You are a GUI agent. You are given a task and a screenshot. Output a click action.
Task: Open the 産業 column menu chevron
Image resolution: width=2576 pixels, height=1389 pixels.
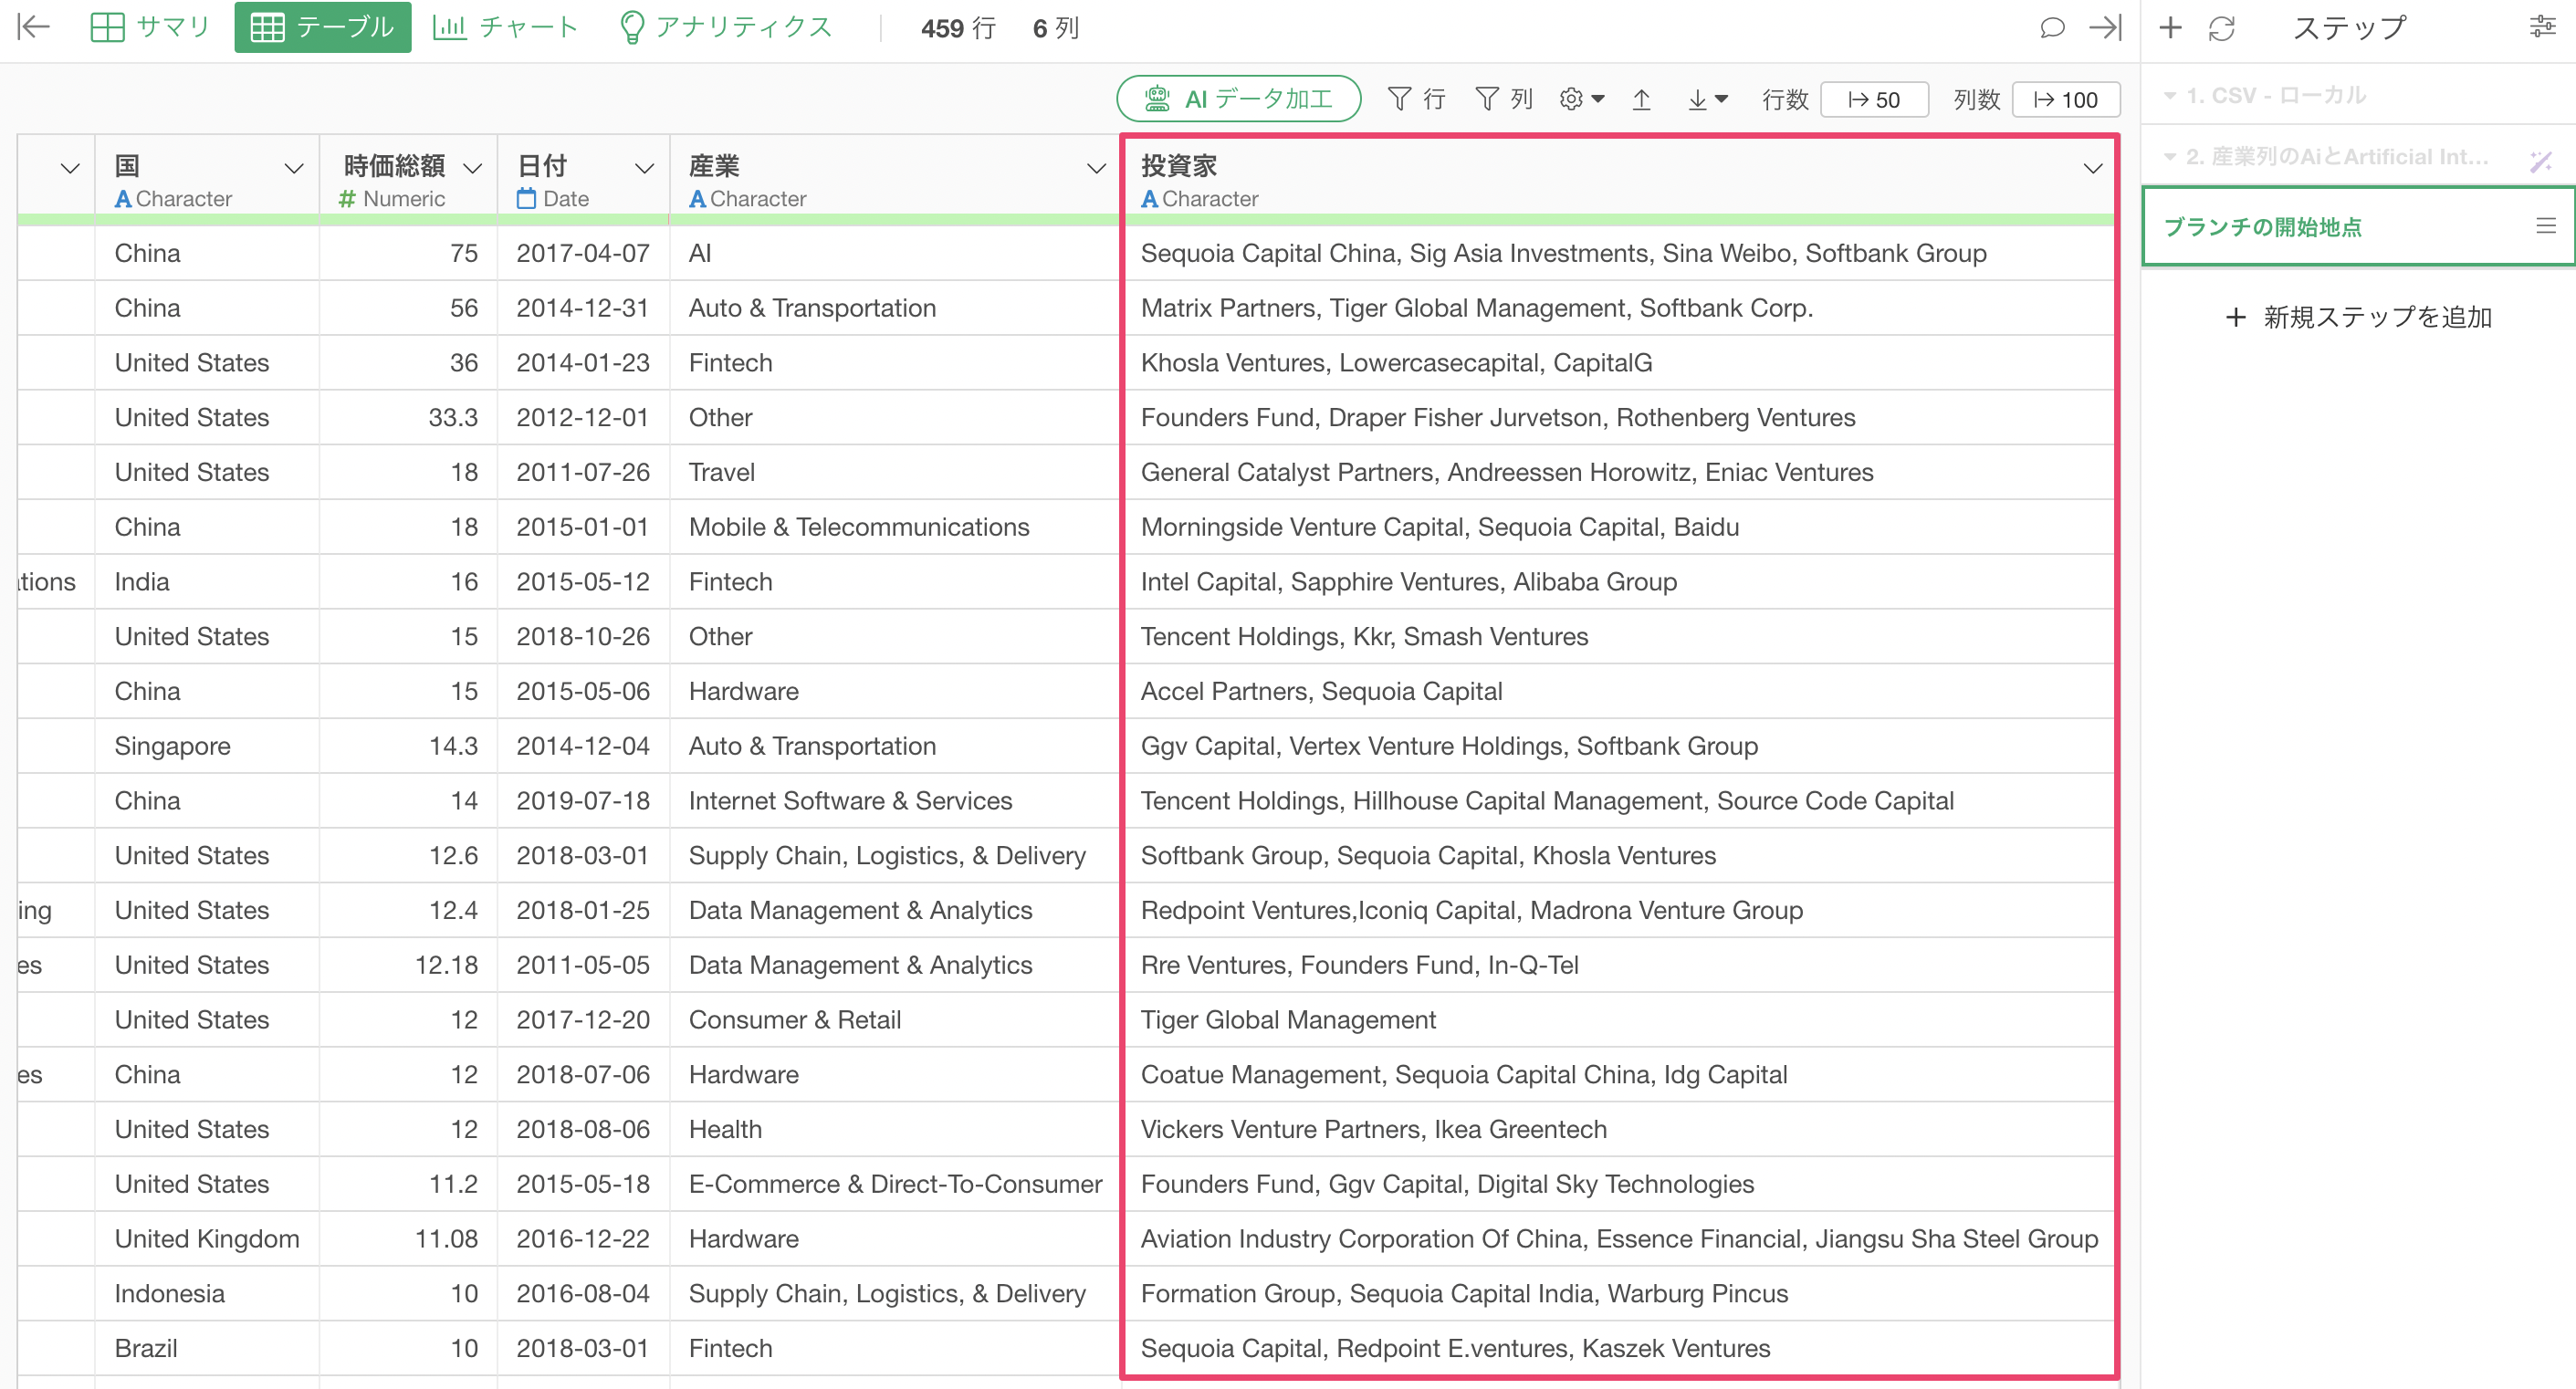tap(1096, 168)
